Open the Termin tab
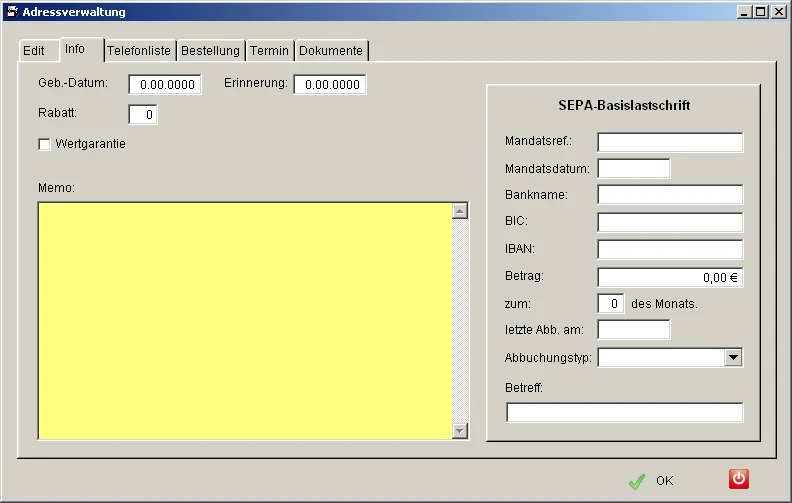 click(x=269, y=51)
